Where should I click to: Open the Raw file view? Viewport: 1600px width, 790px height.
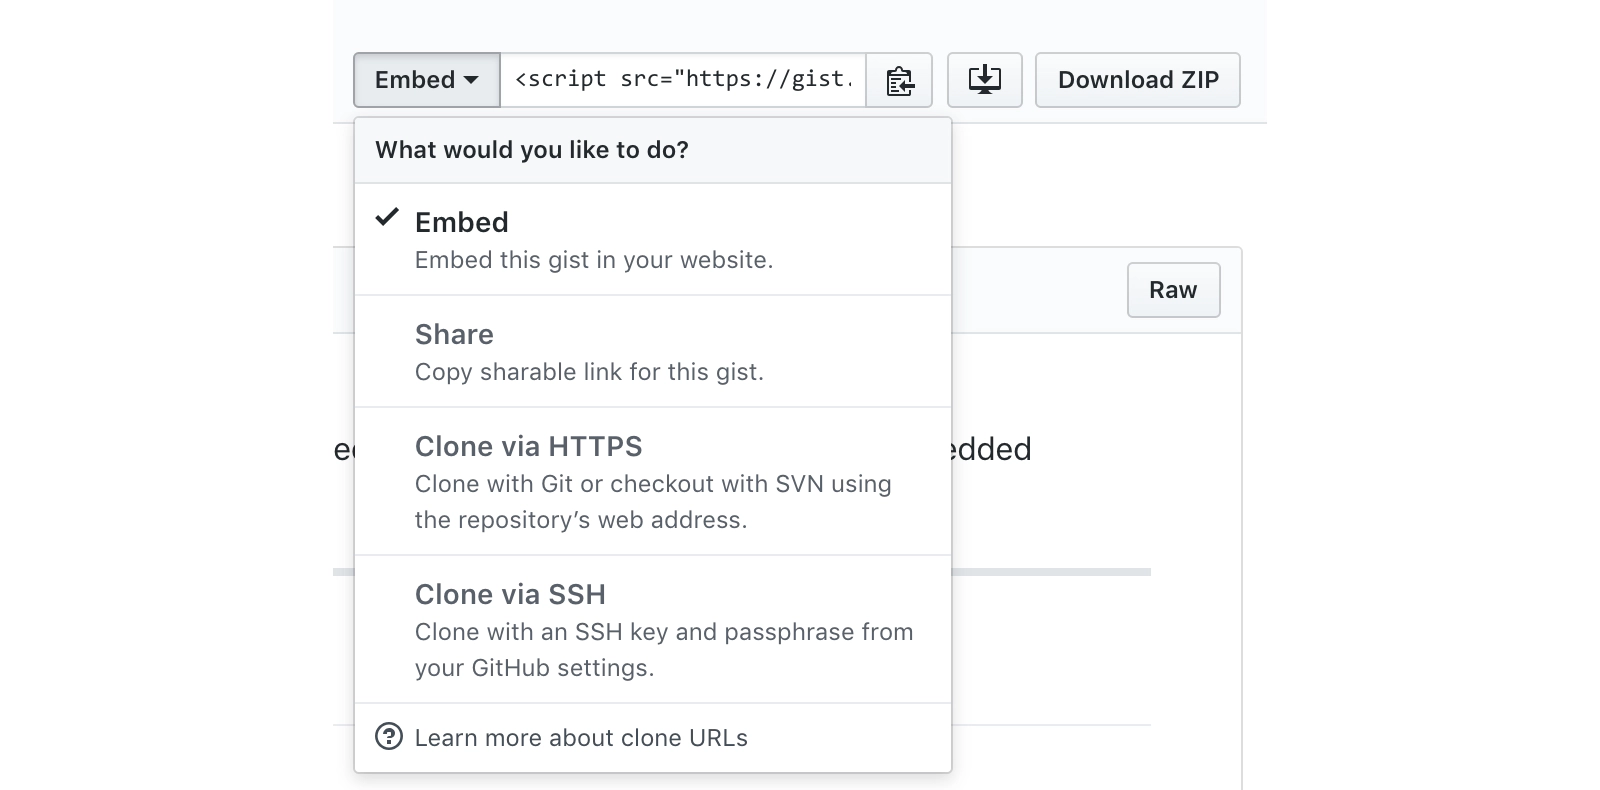(x=1173, y=290)
